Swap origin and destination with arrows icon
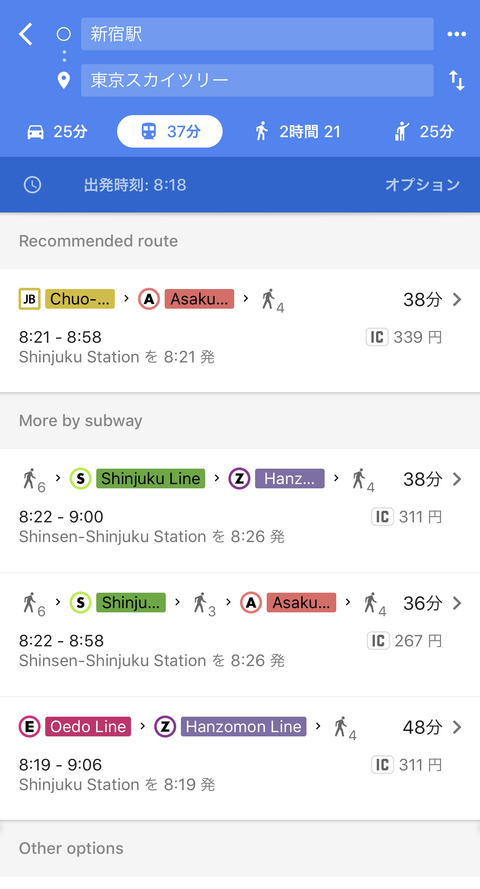 457,80
